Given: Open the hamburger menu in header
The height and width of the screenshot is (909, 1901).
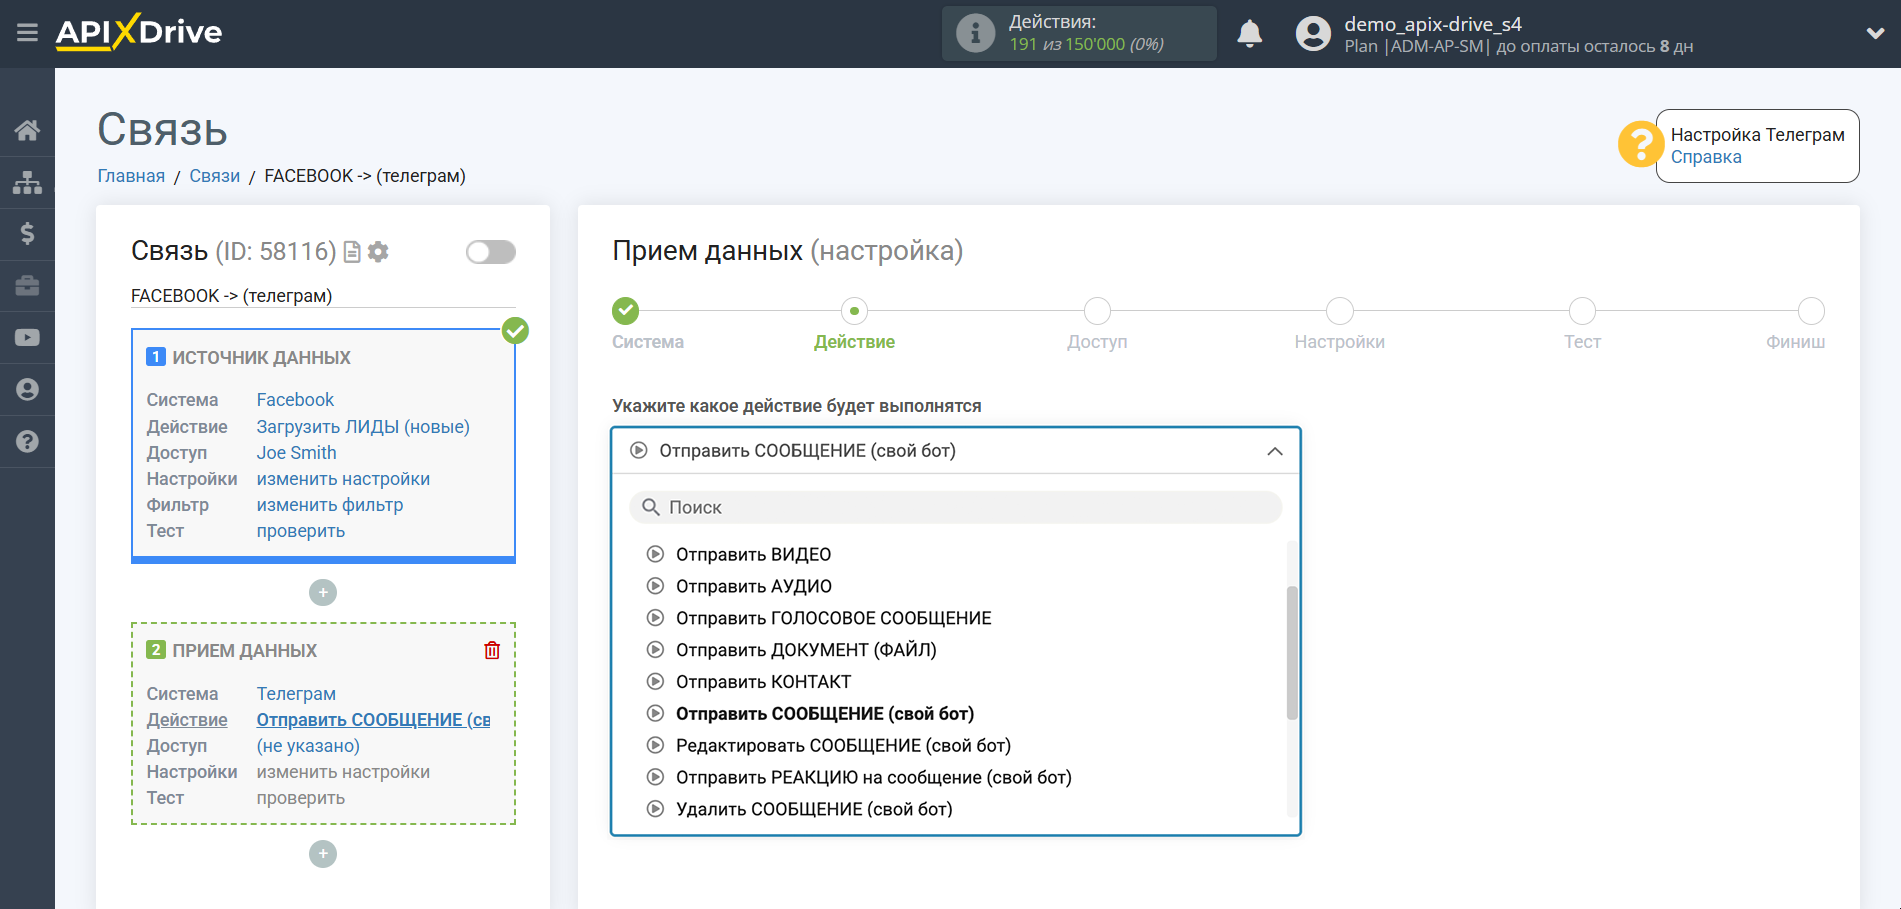Looking at the screenshot, I should [27, 33].
